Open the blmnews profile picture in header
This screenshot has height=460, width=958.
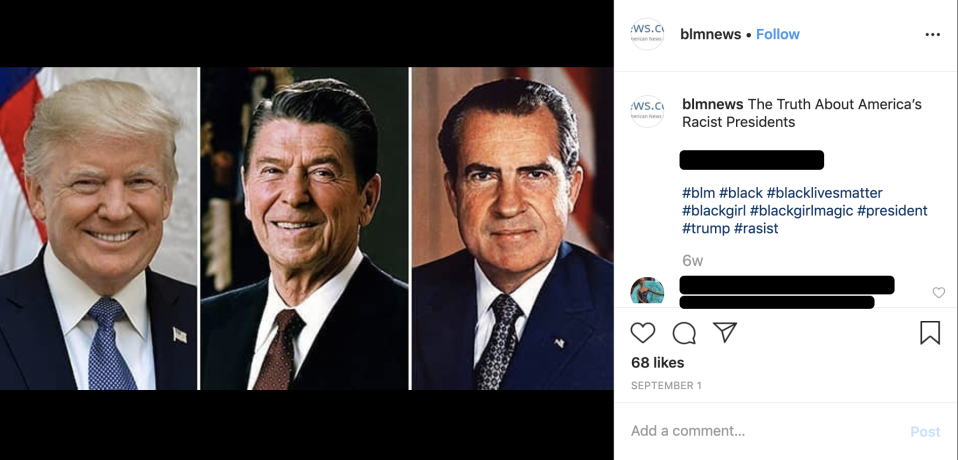point(647,34)
